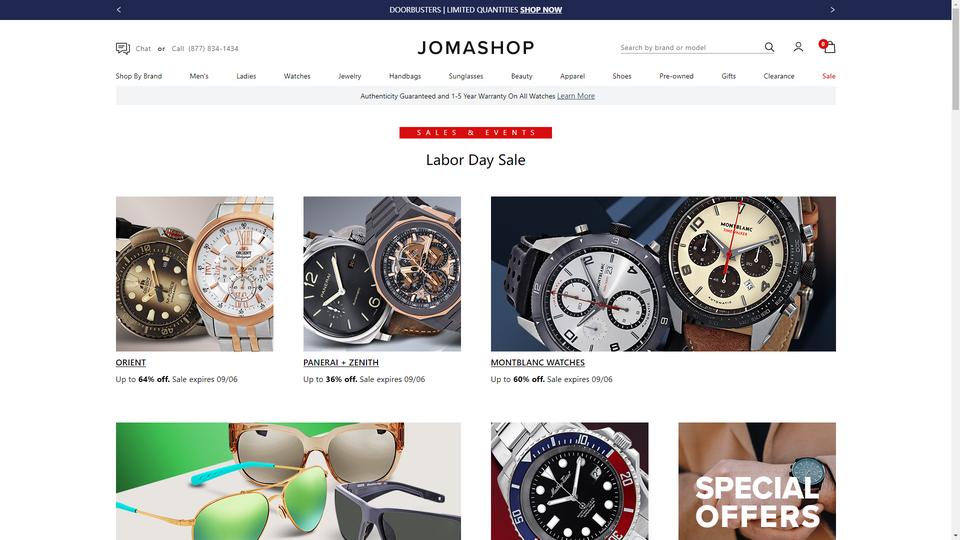The image size is (960, 540).
Task: Expand the Men's category menu
Action: coord(199,77)
